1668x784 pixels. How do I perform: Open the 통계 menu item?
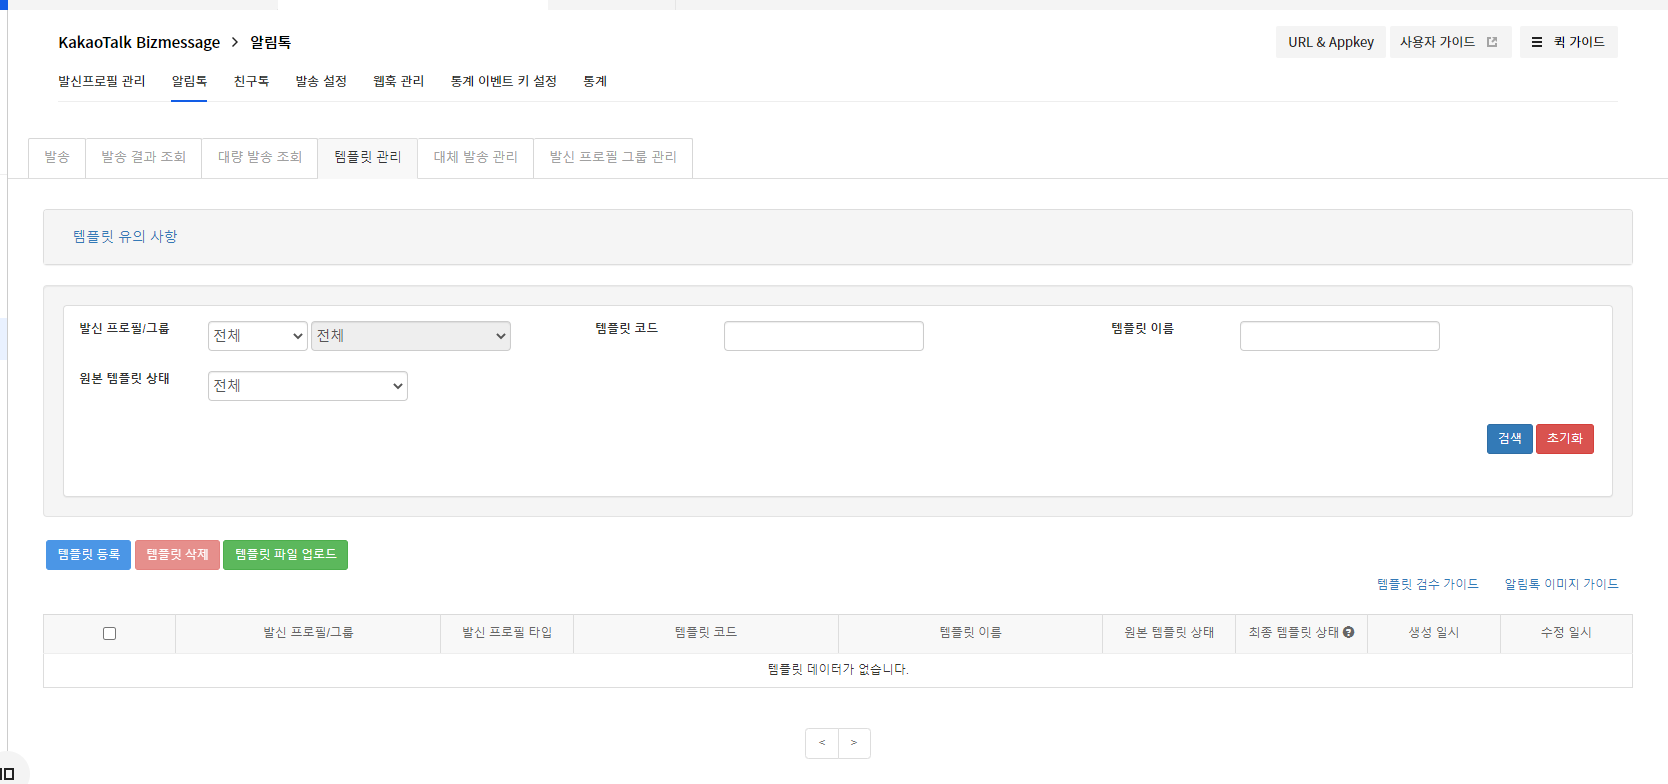[595, 81]
